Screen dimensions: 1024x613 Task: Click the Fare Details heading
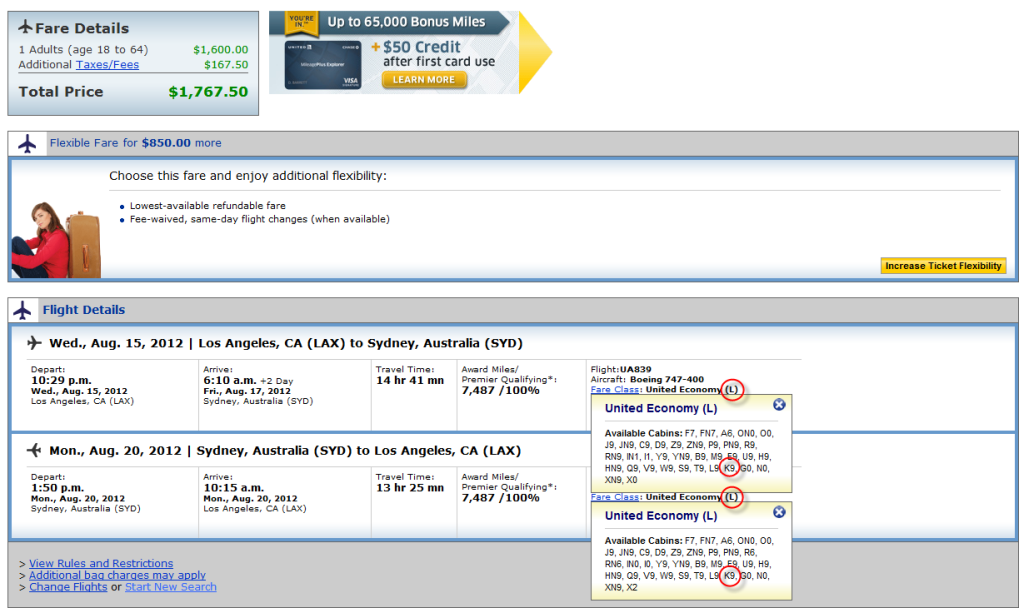(x=82, y=28)
